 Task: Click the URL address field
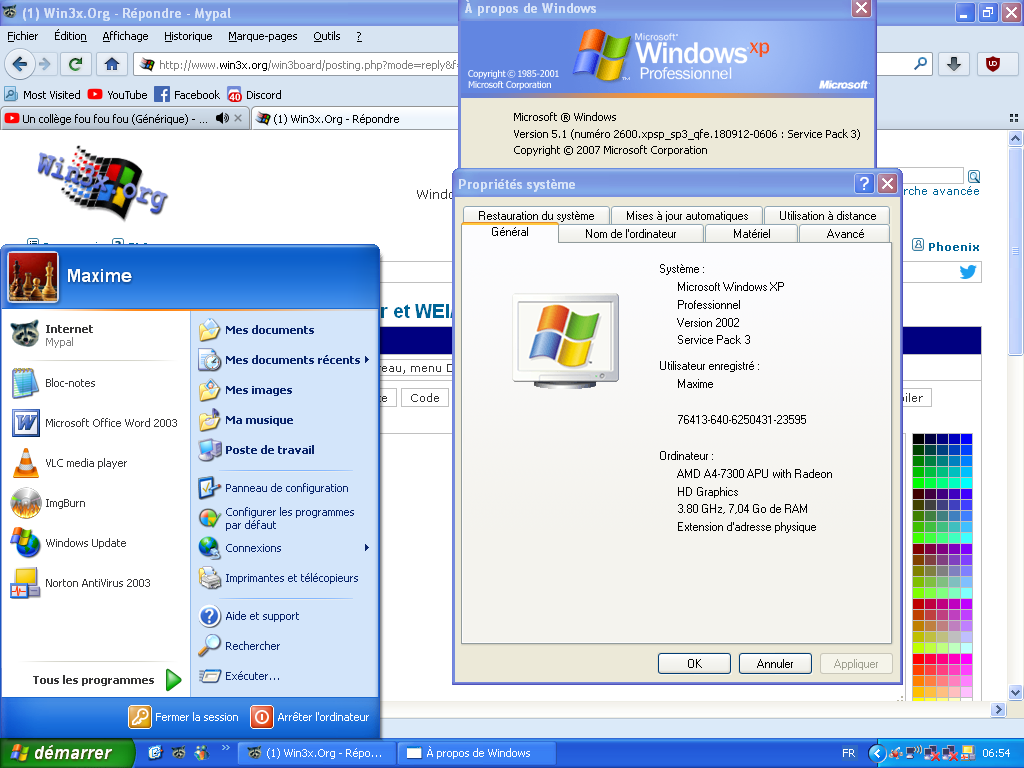click(x=307, y=65)
